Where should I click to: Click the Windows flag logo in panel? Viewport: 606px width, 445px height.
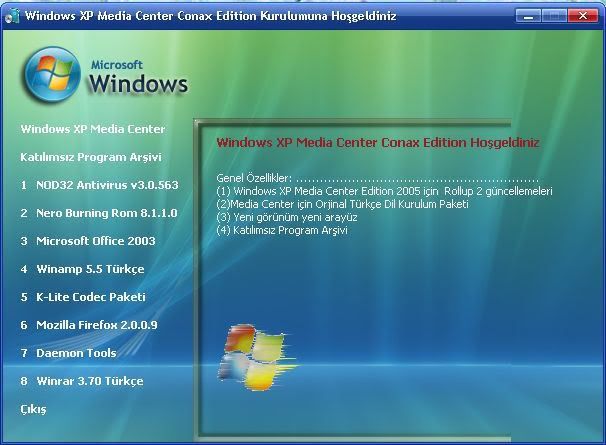pos(257,357)
